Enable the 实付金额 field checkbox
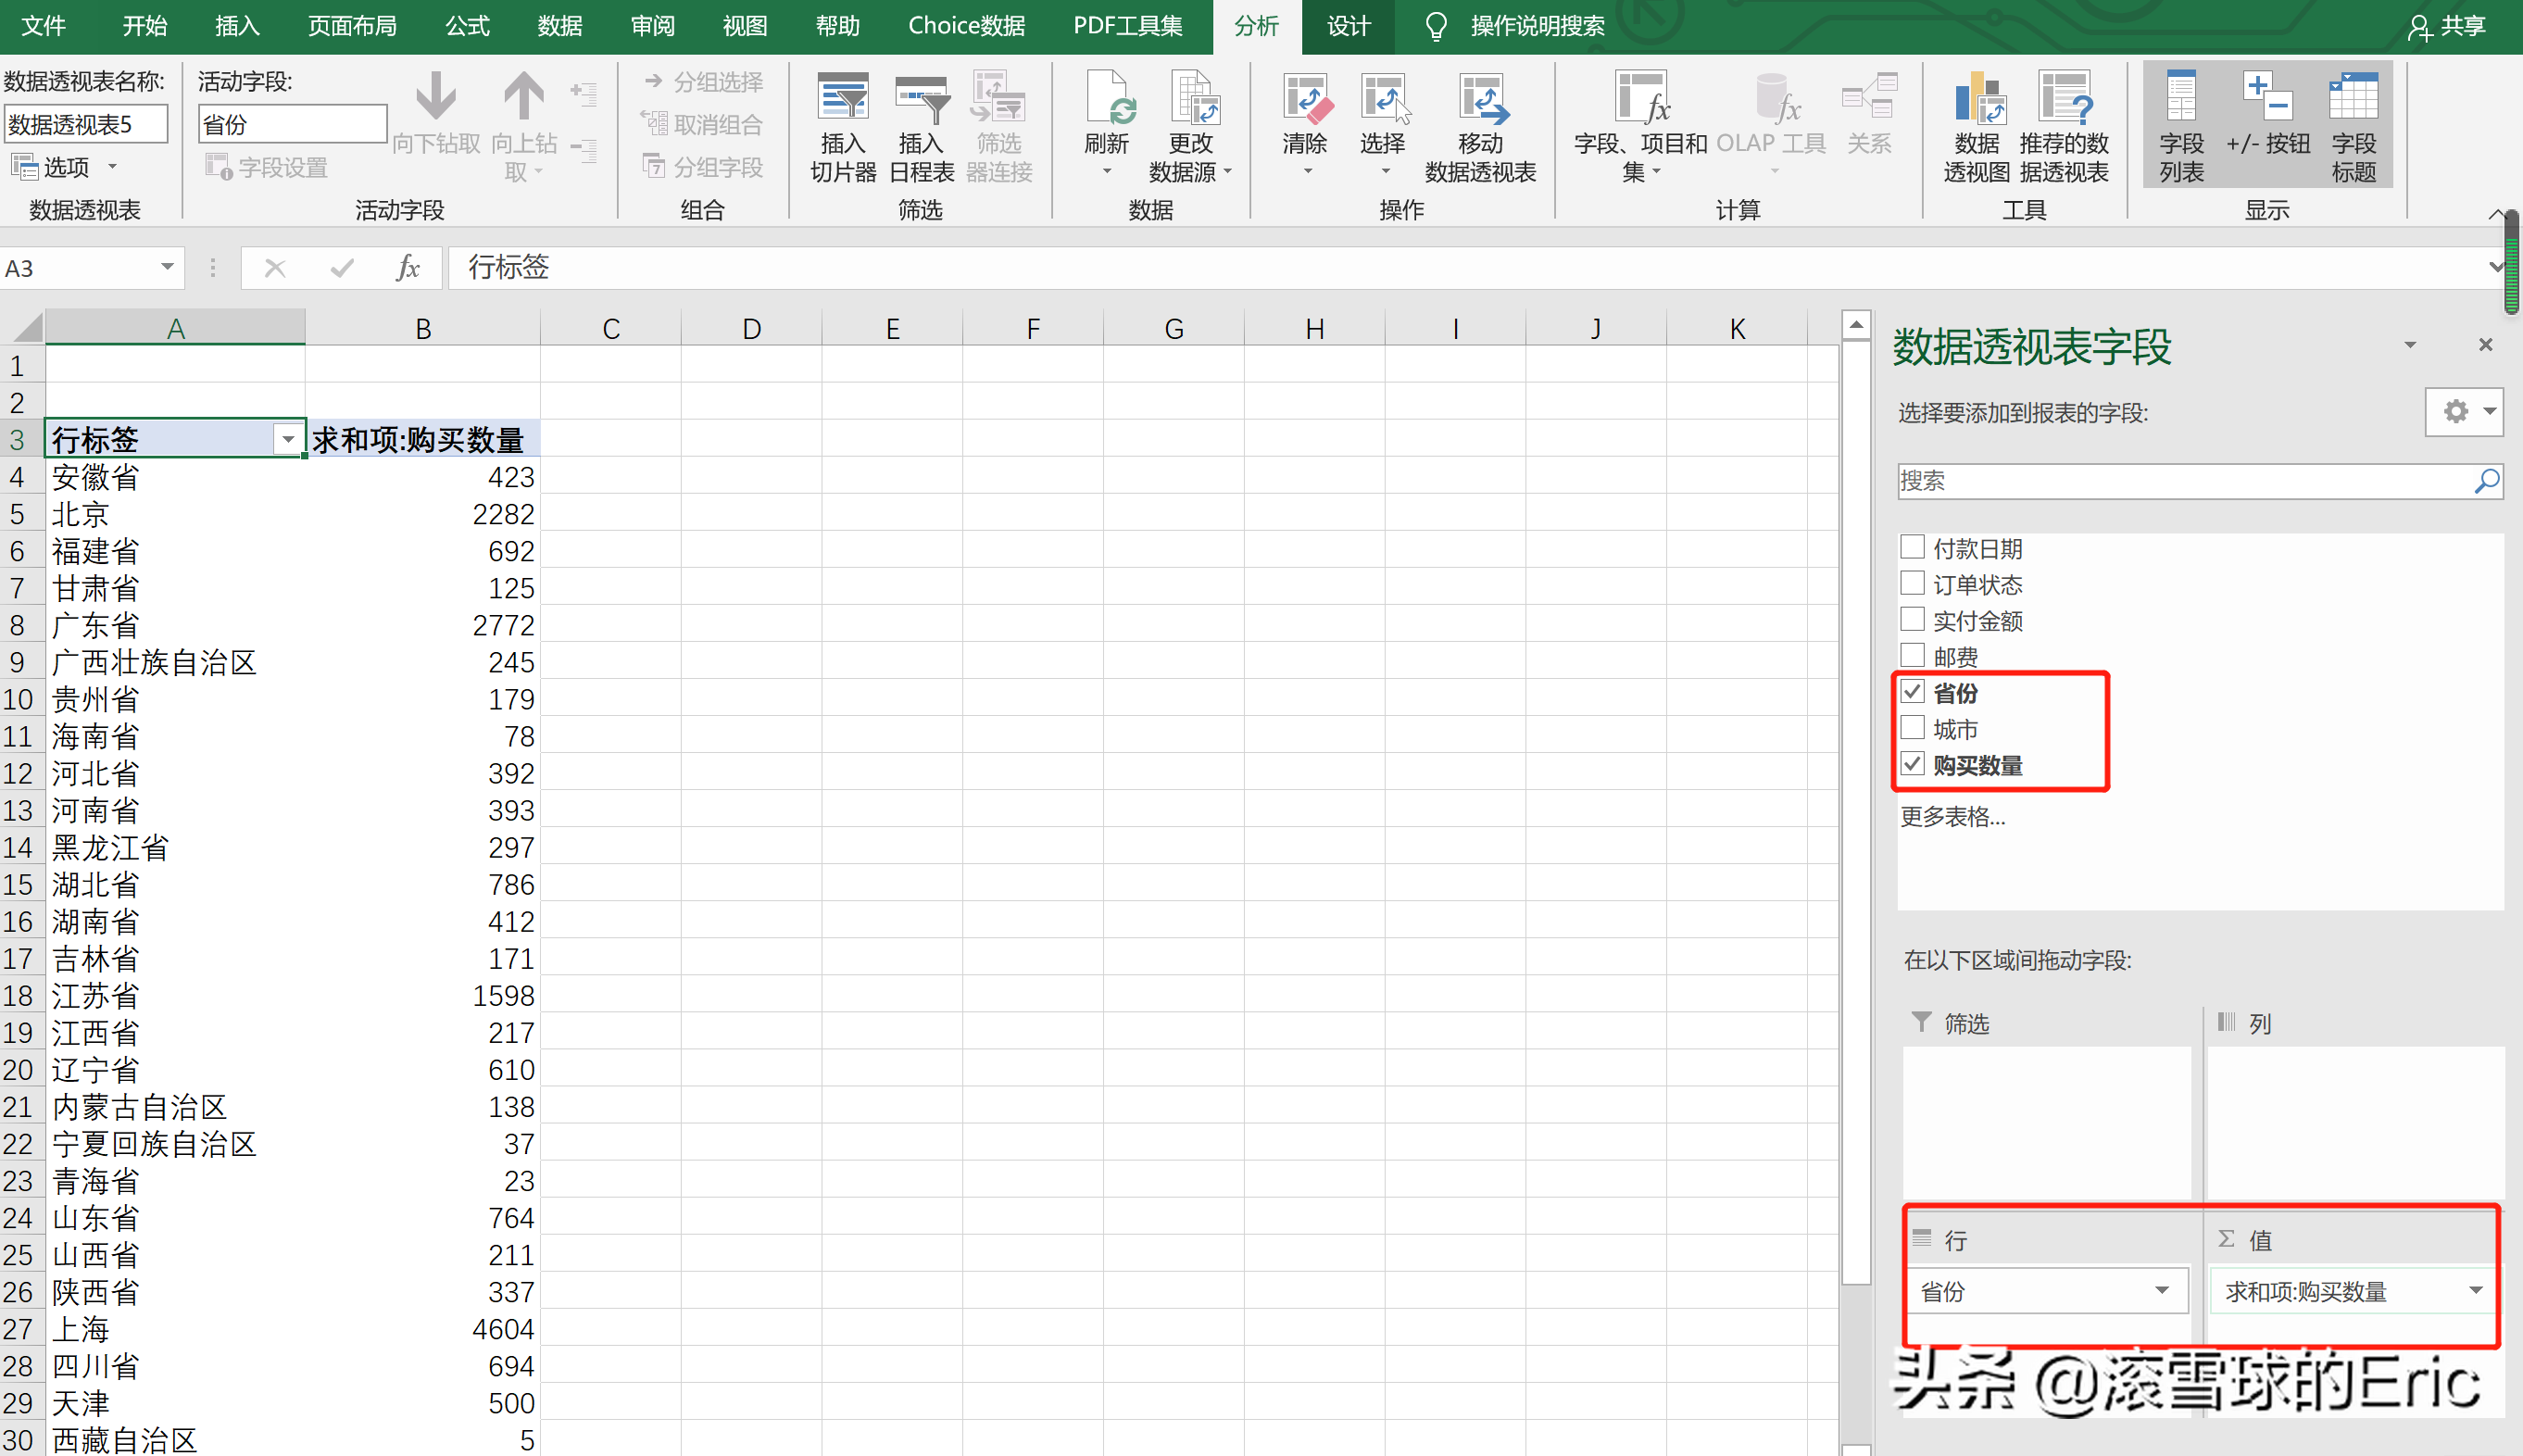This screenshot has height=1456, width=2523. (1912, 620)
